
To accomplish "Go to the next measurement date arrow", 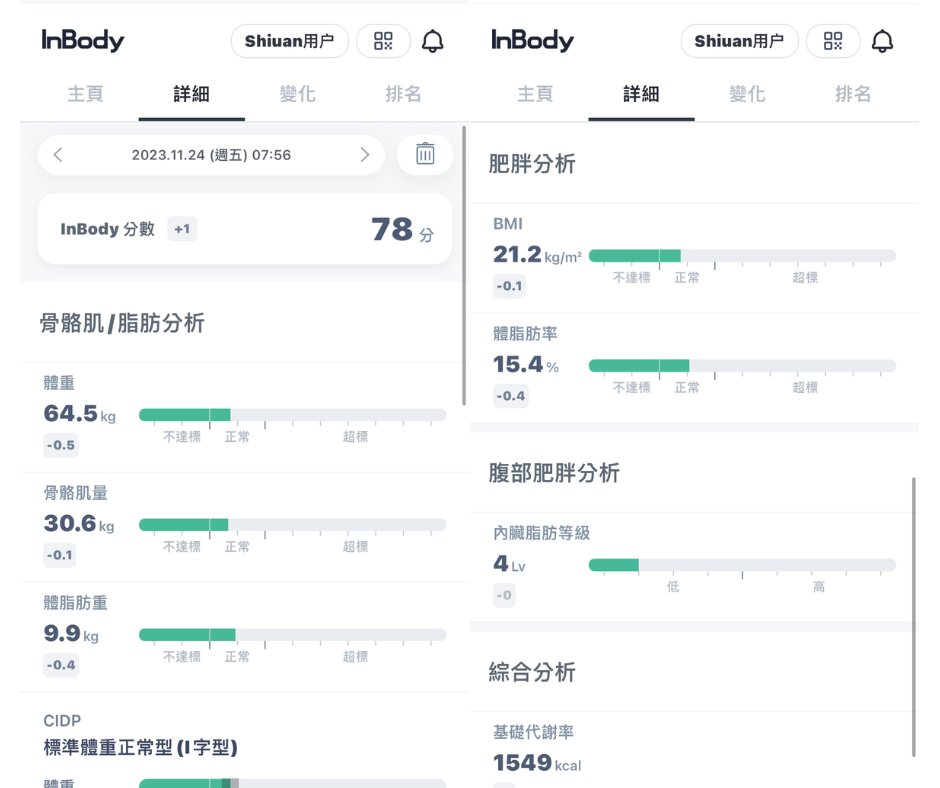I will coord(365,155).
